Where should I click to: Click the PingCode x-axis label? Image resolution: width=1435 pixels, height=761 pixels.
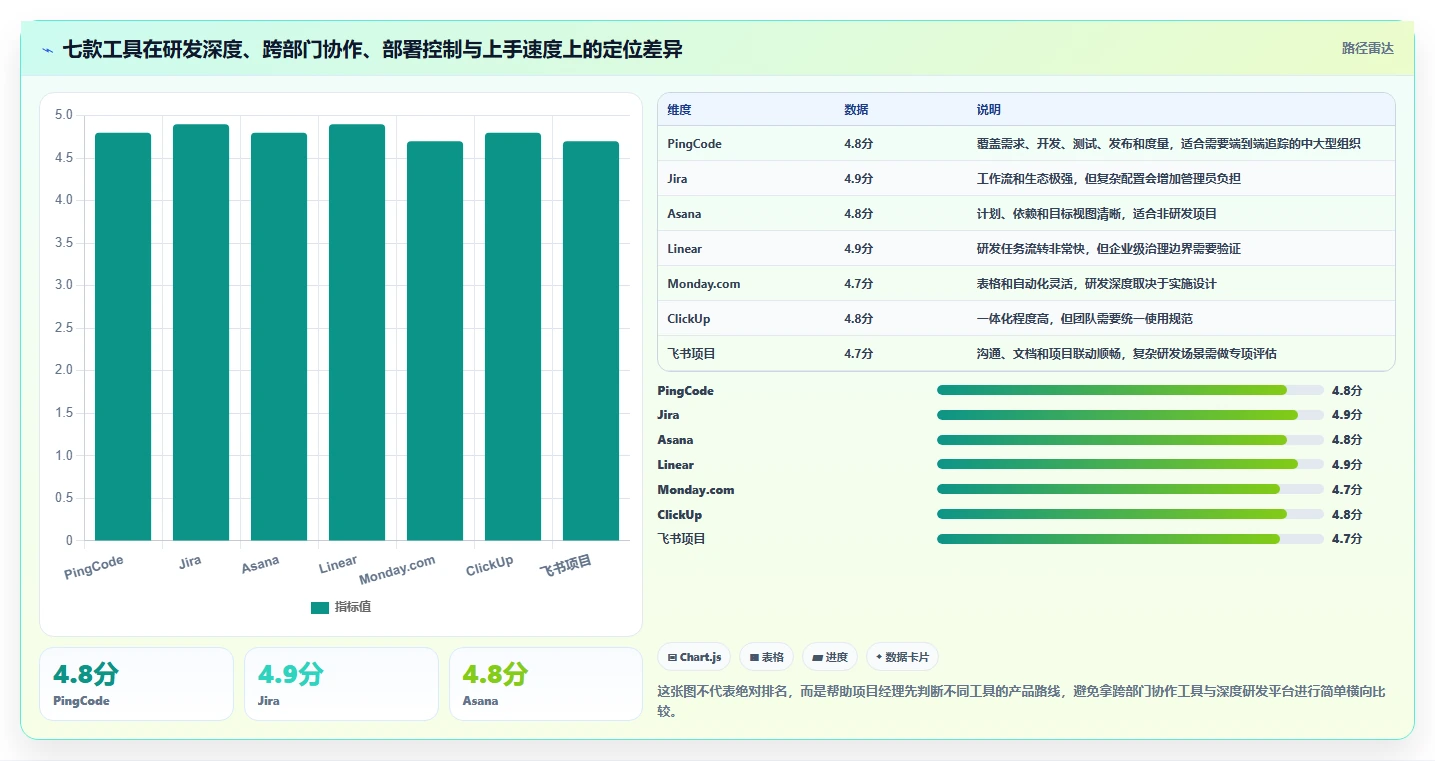pyautogui.click(x=94, y=568)
